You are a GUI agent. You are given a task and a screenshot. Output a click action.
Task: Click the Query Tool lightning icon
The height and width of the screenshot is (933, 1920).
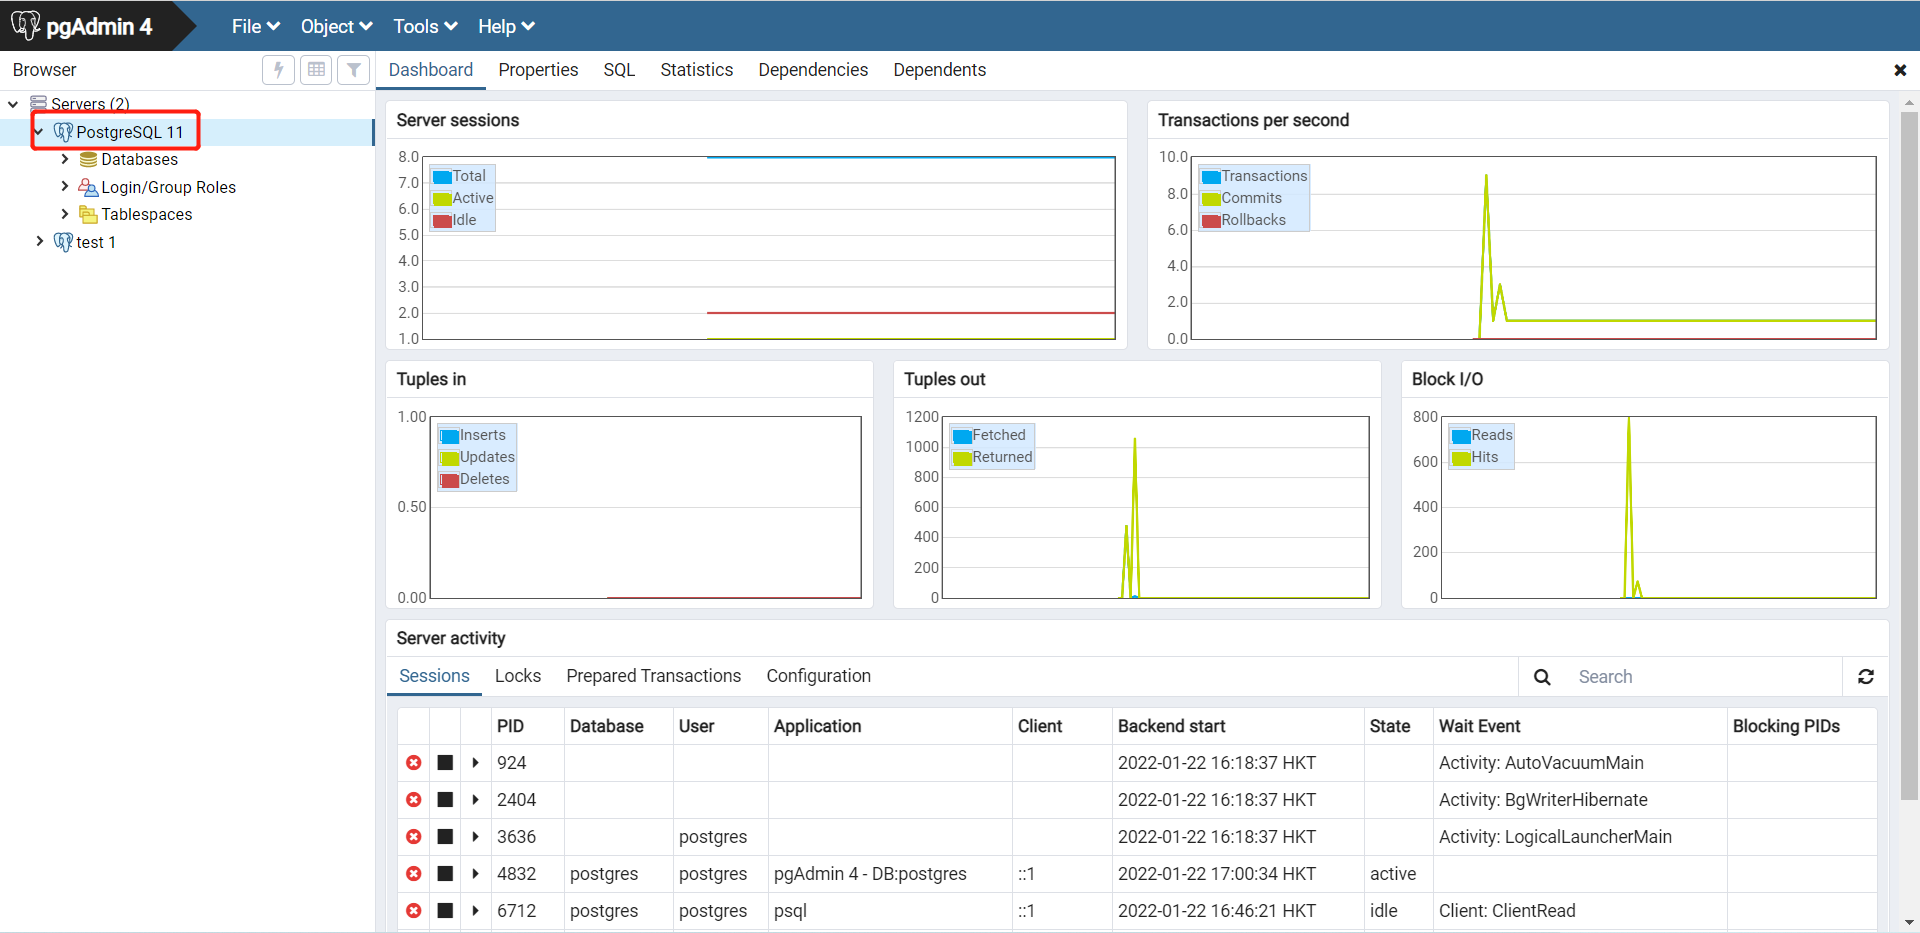point(278,70)
